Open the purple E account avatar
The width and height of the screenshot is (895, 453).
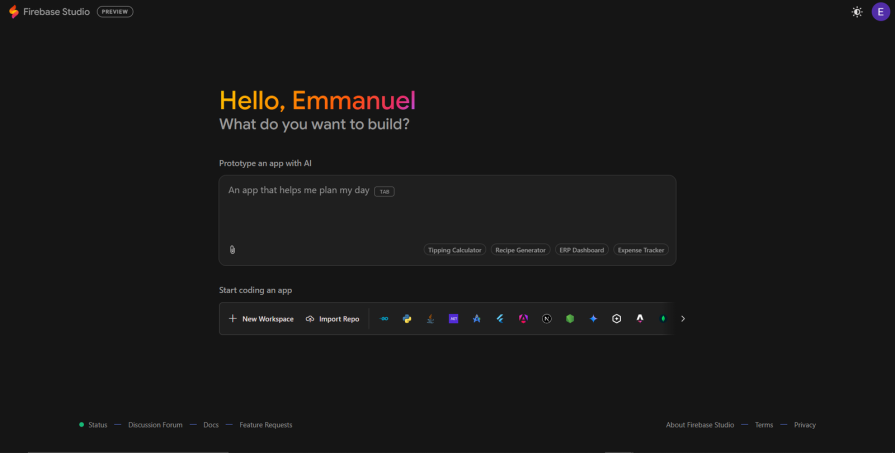pos(881,11)
